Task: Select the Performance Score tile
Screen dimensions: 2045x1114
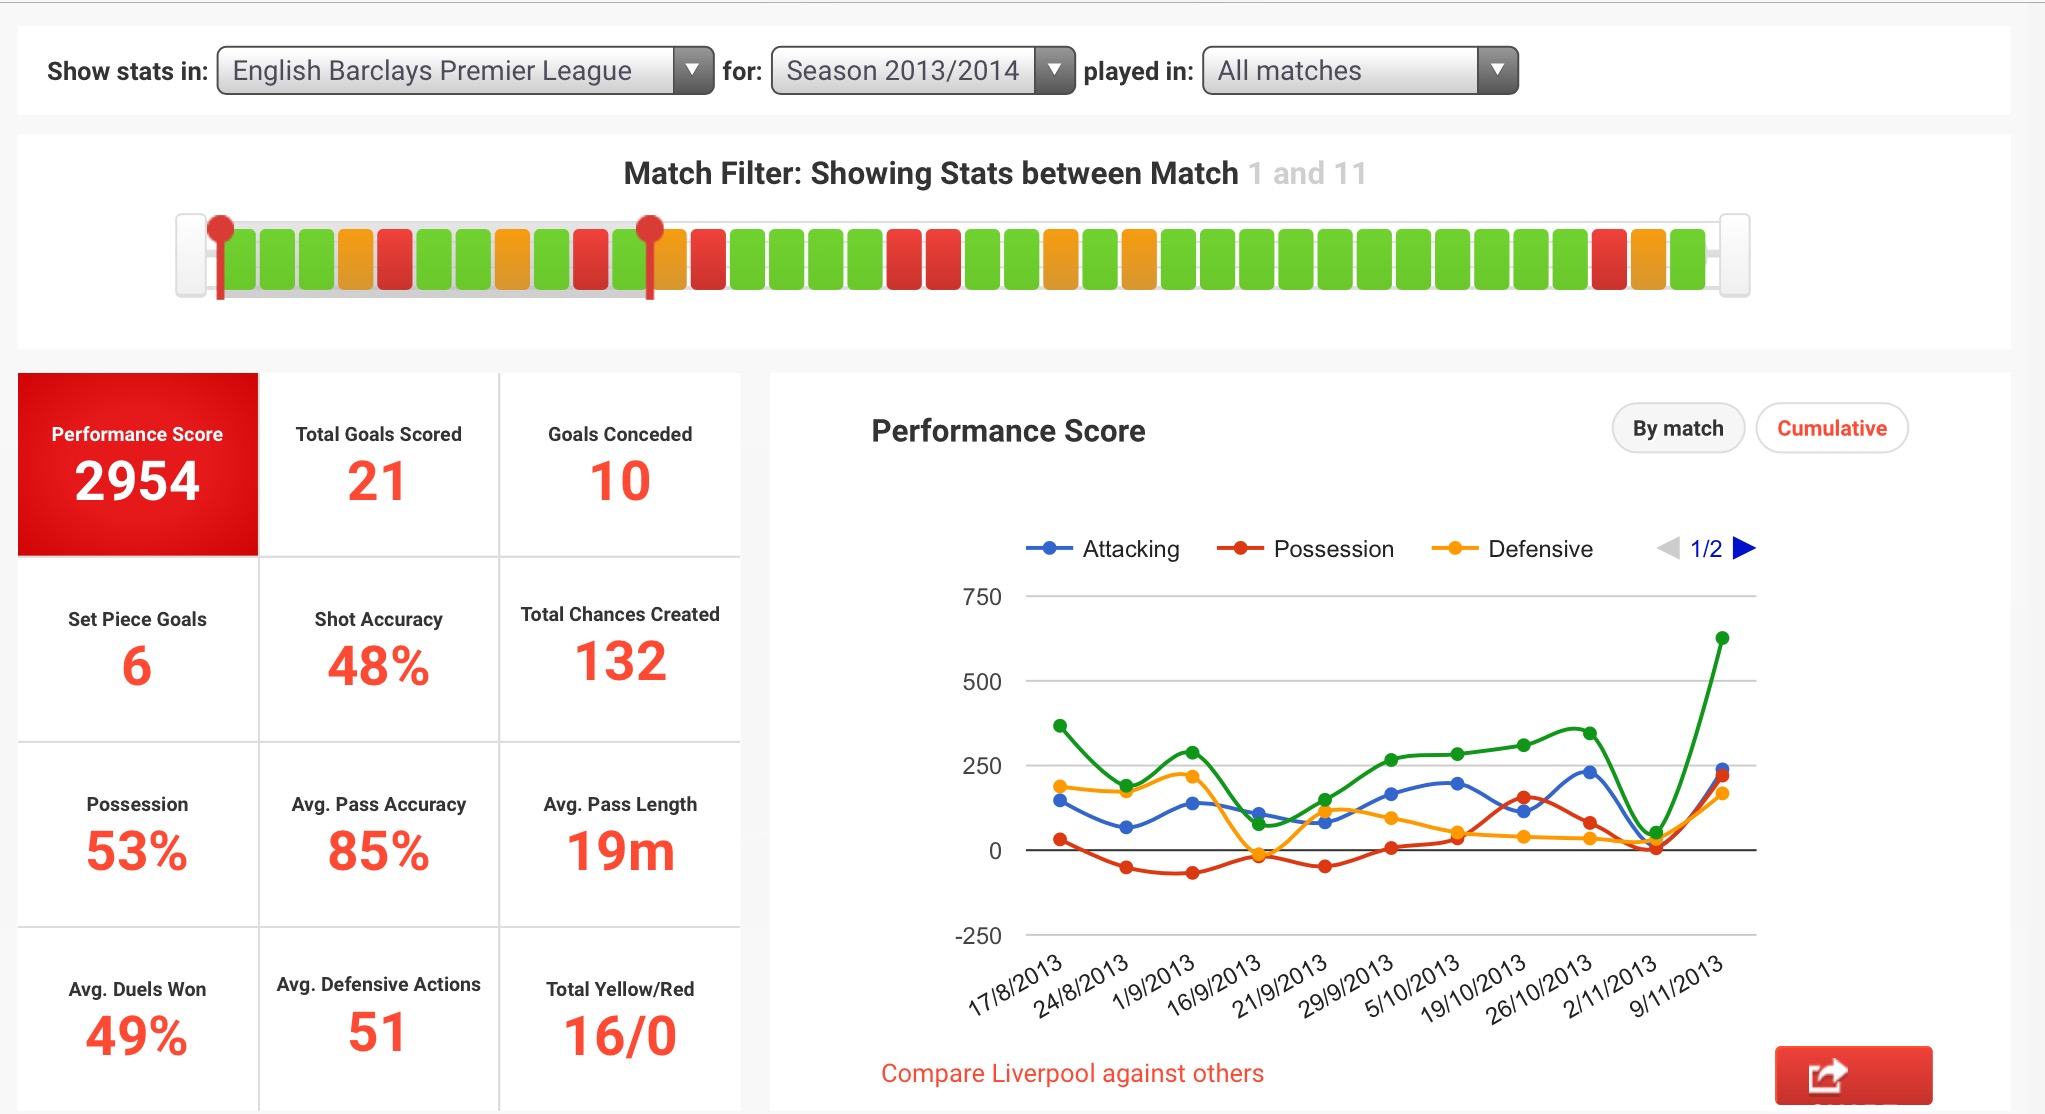Action: pyautogui.click(x=138, y=465)
